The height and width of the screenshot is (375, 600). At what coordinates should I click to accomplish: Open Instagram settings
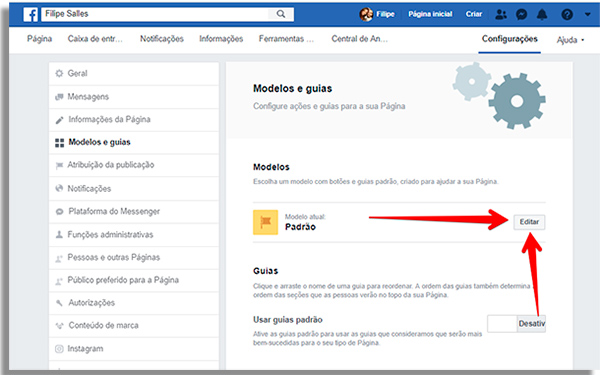(134, 349)
